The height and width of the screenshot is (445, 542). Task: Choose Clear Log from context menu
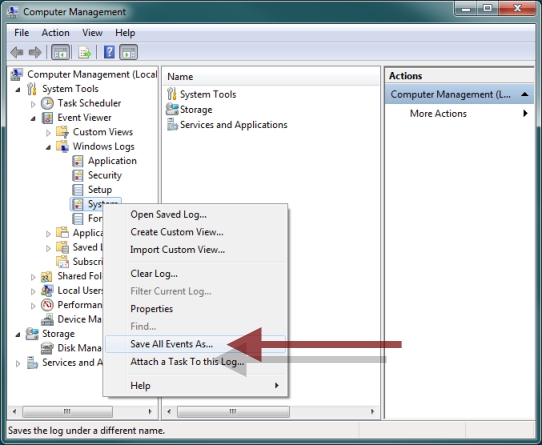[x=195, y=274]
